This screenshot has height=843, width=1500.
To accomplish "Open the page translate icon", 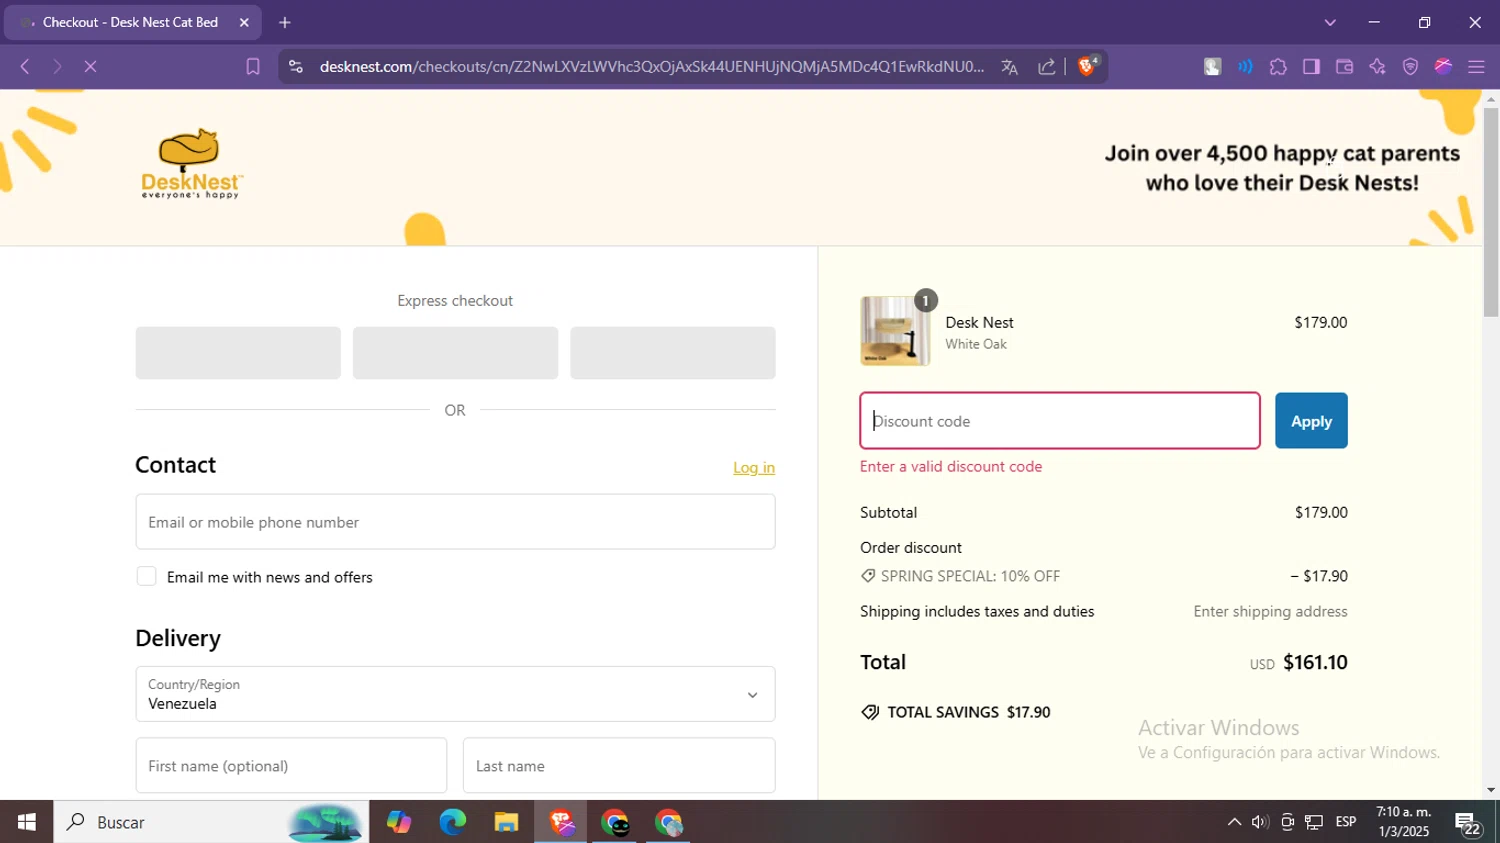I will [1010, 67].
